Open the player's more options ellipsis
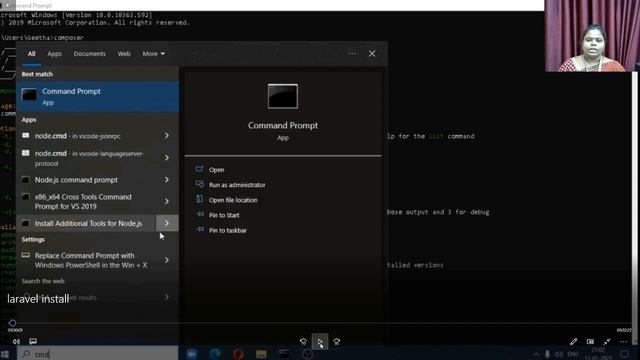Screen dimensions: 640x360 pyautogui.click(x=623, y=341)
